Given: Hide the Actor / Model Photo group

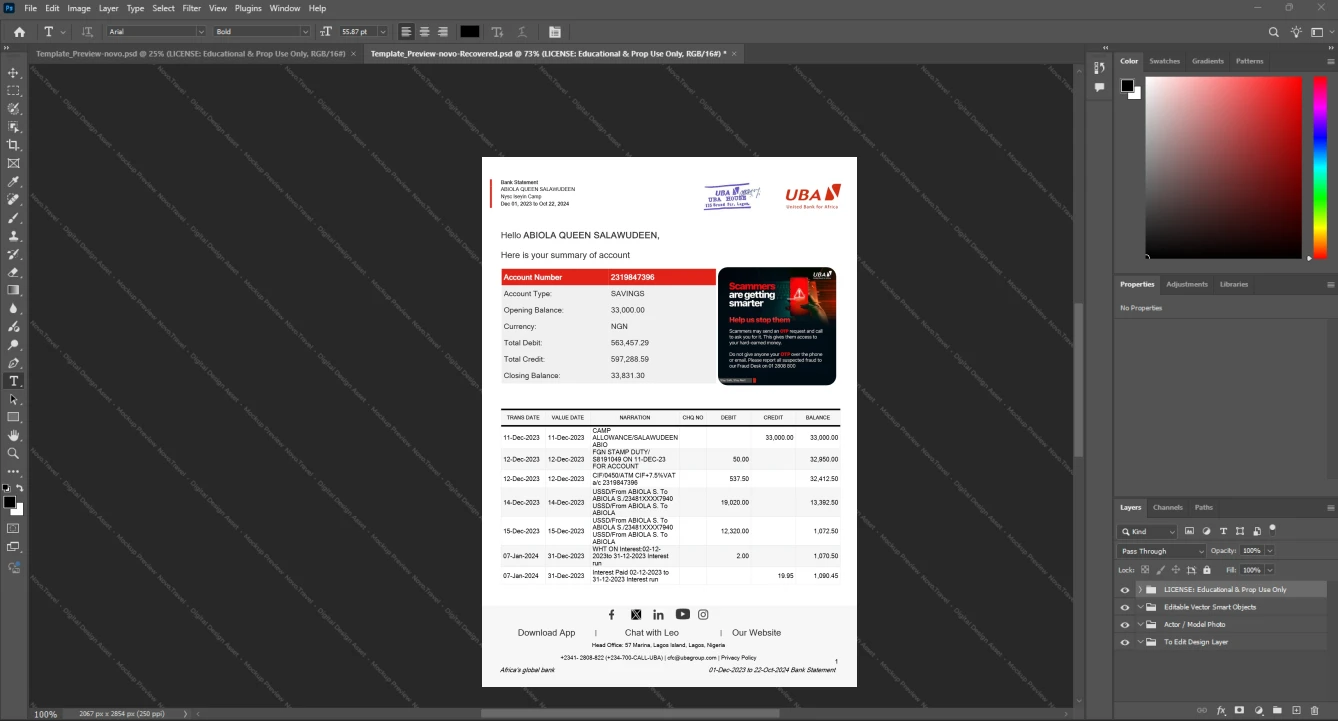Looking at the screenshot, I should coord(1125,624).
